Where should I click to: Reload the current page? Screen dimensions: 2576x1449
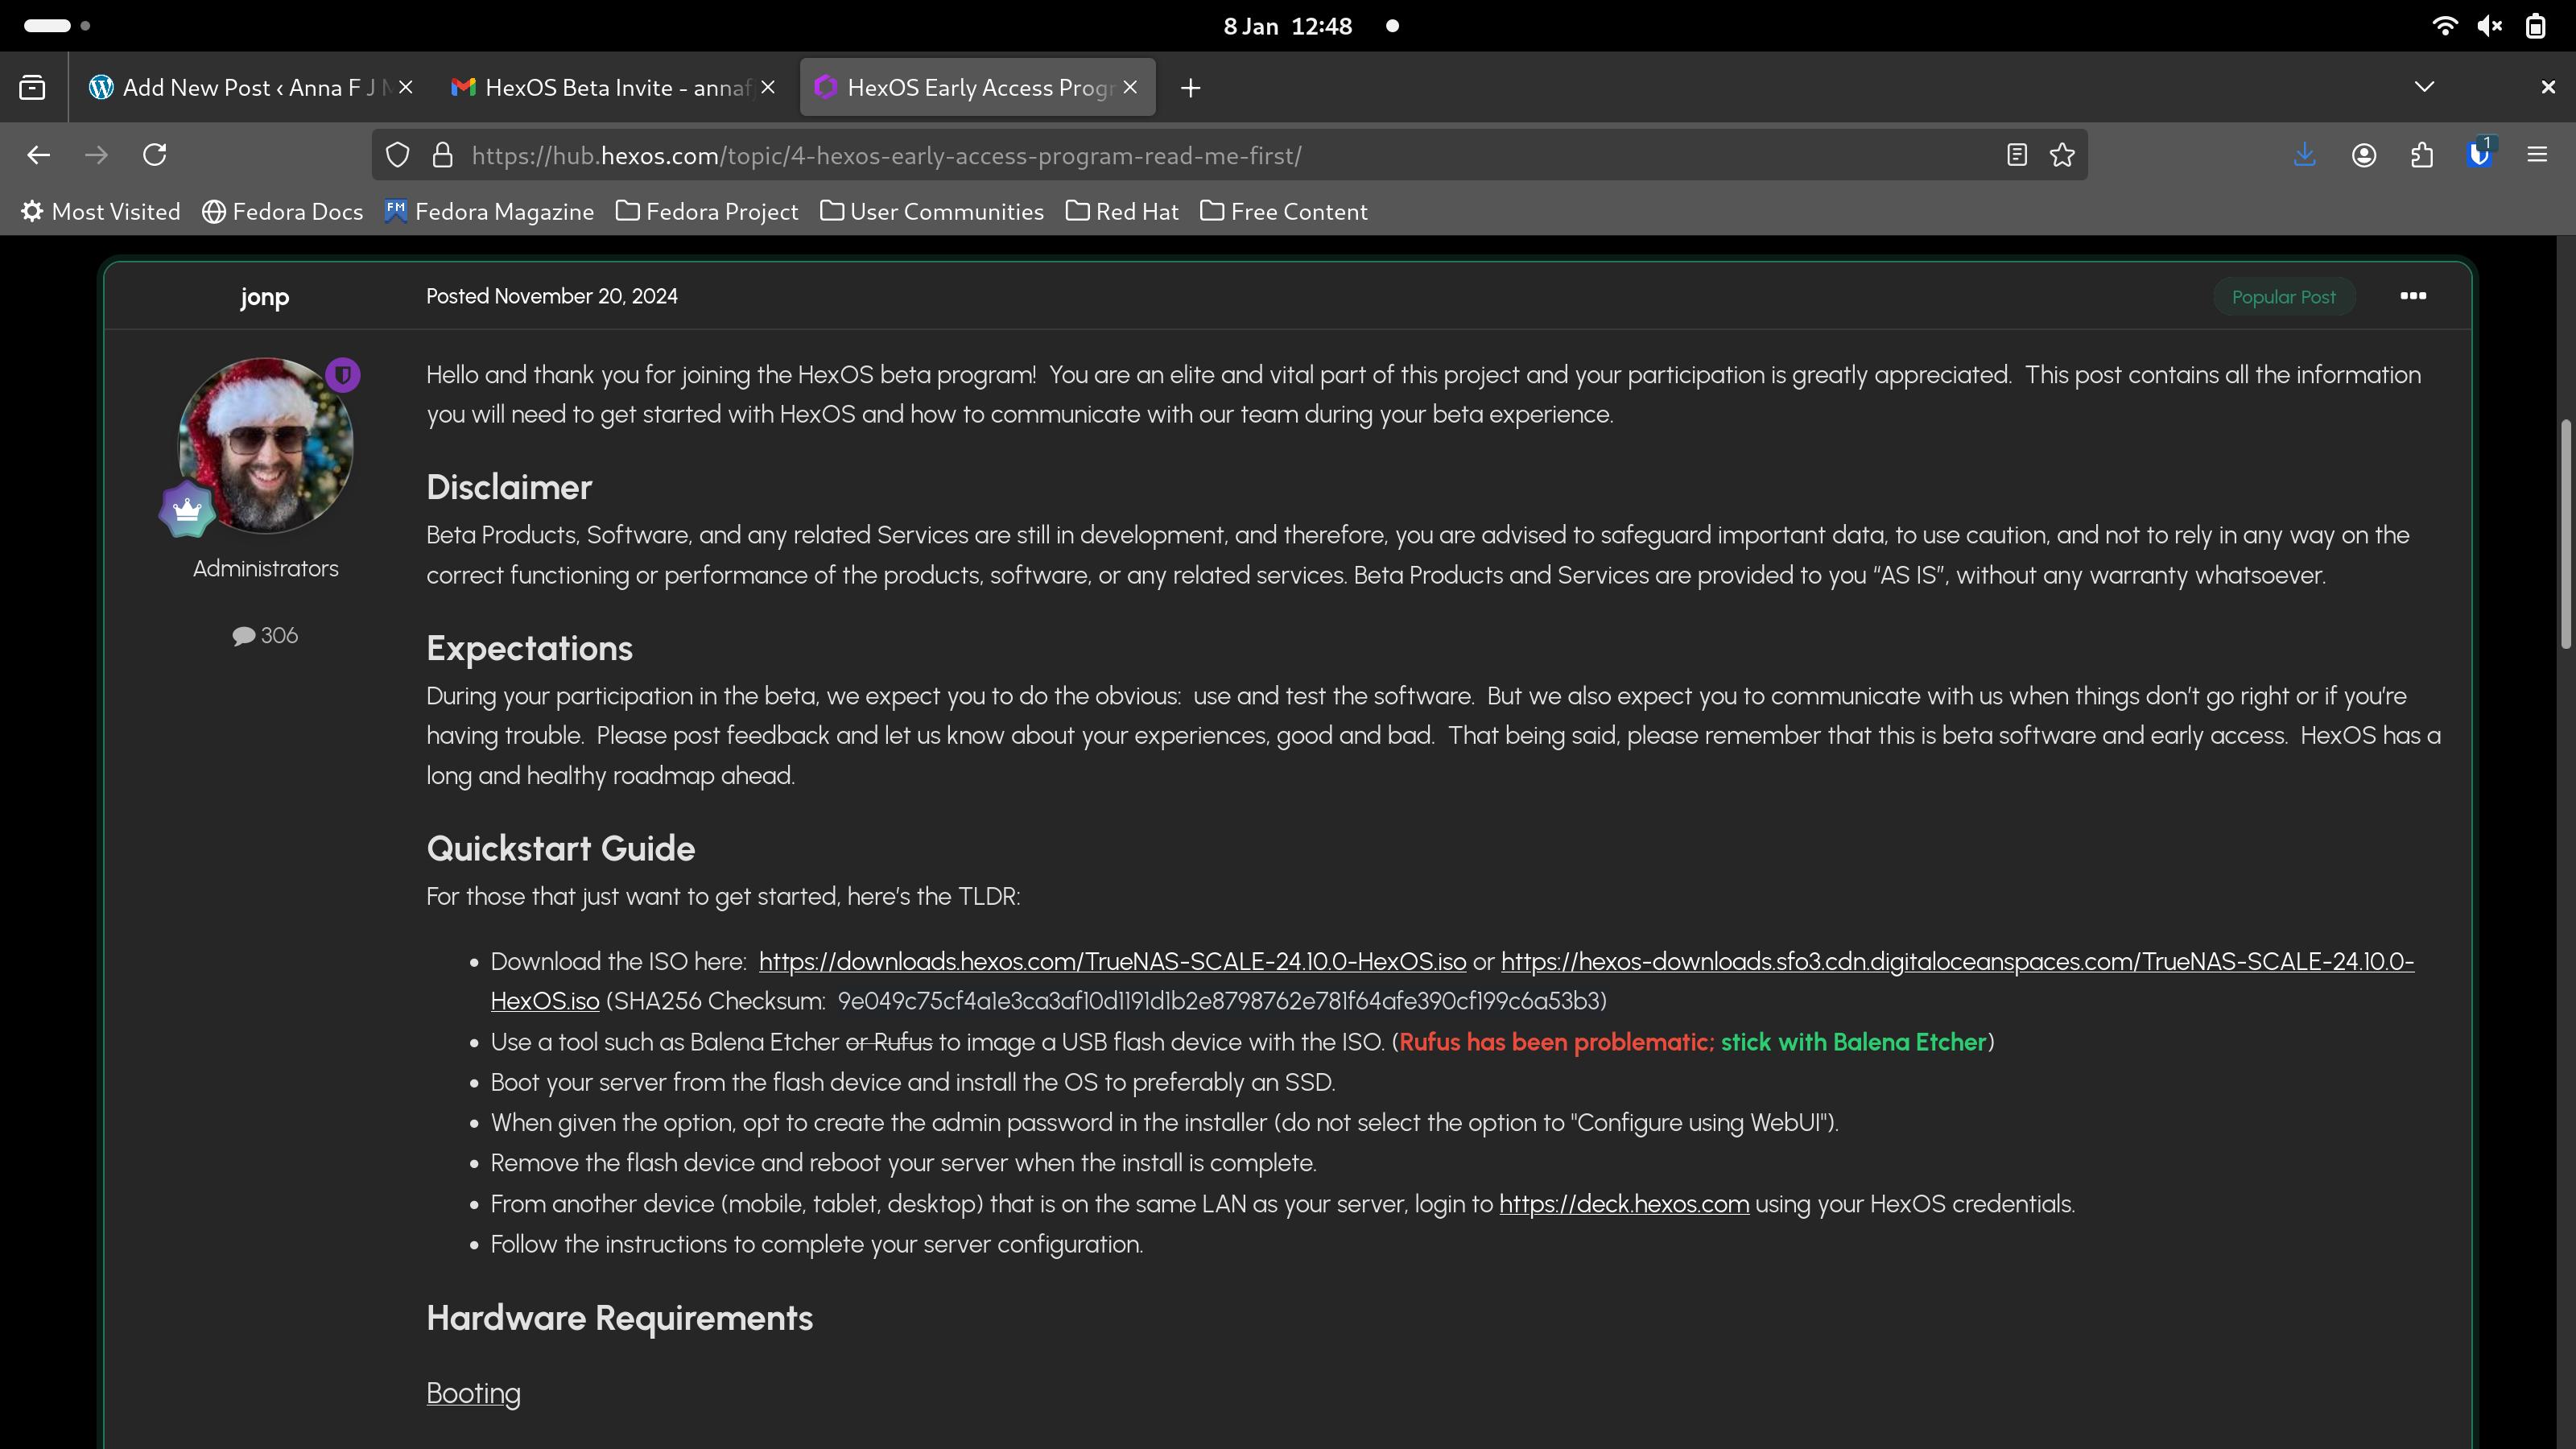(x=154, y=155)
